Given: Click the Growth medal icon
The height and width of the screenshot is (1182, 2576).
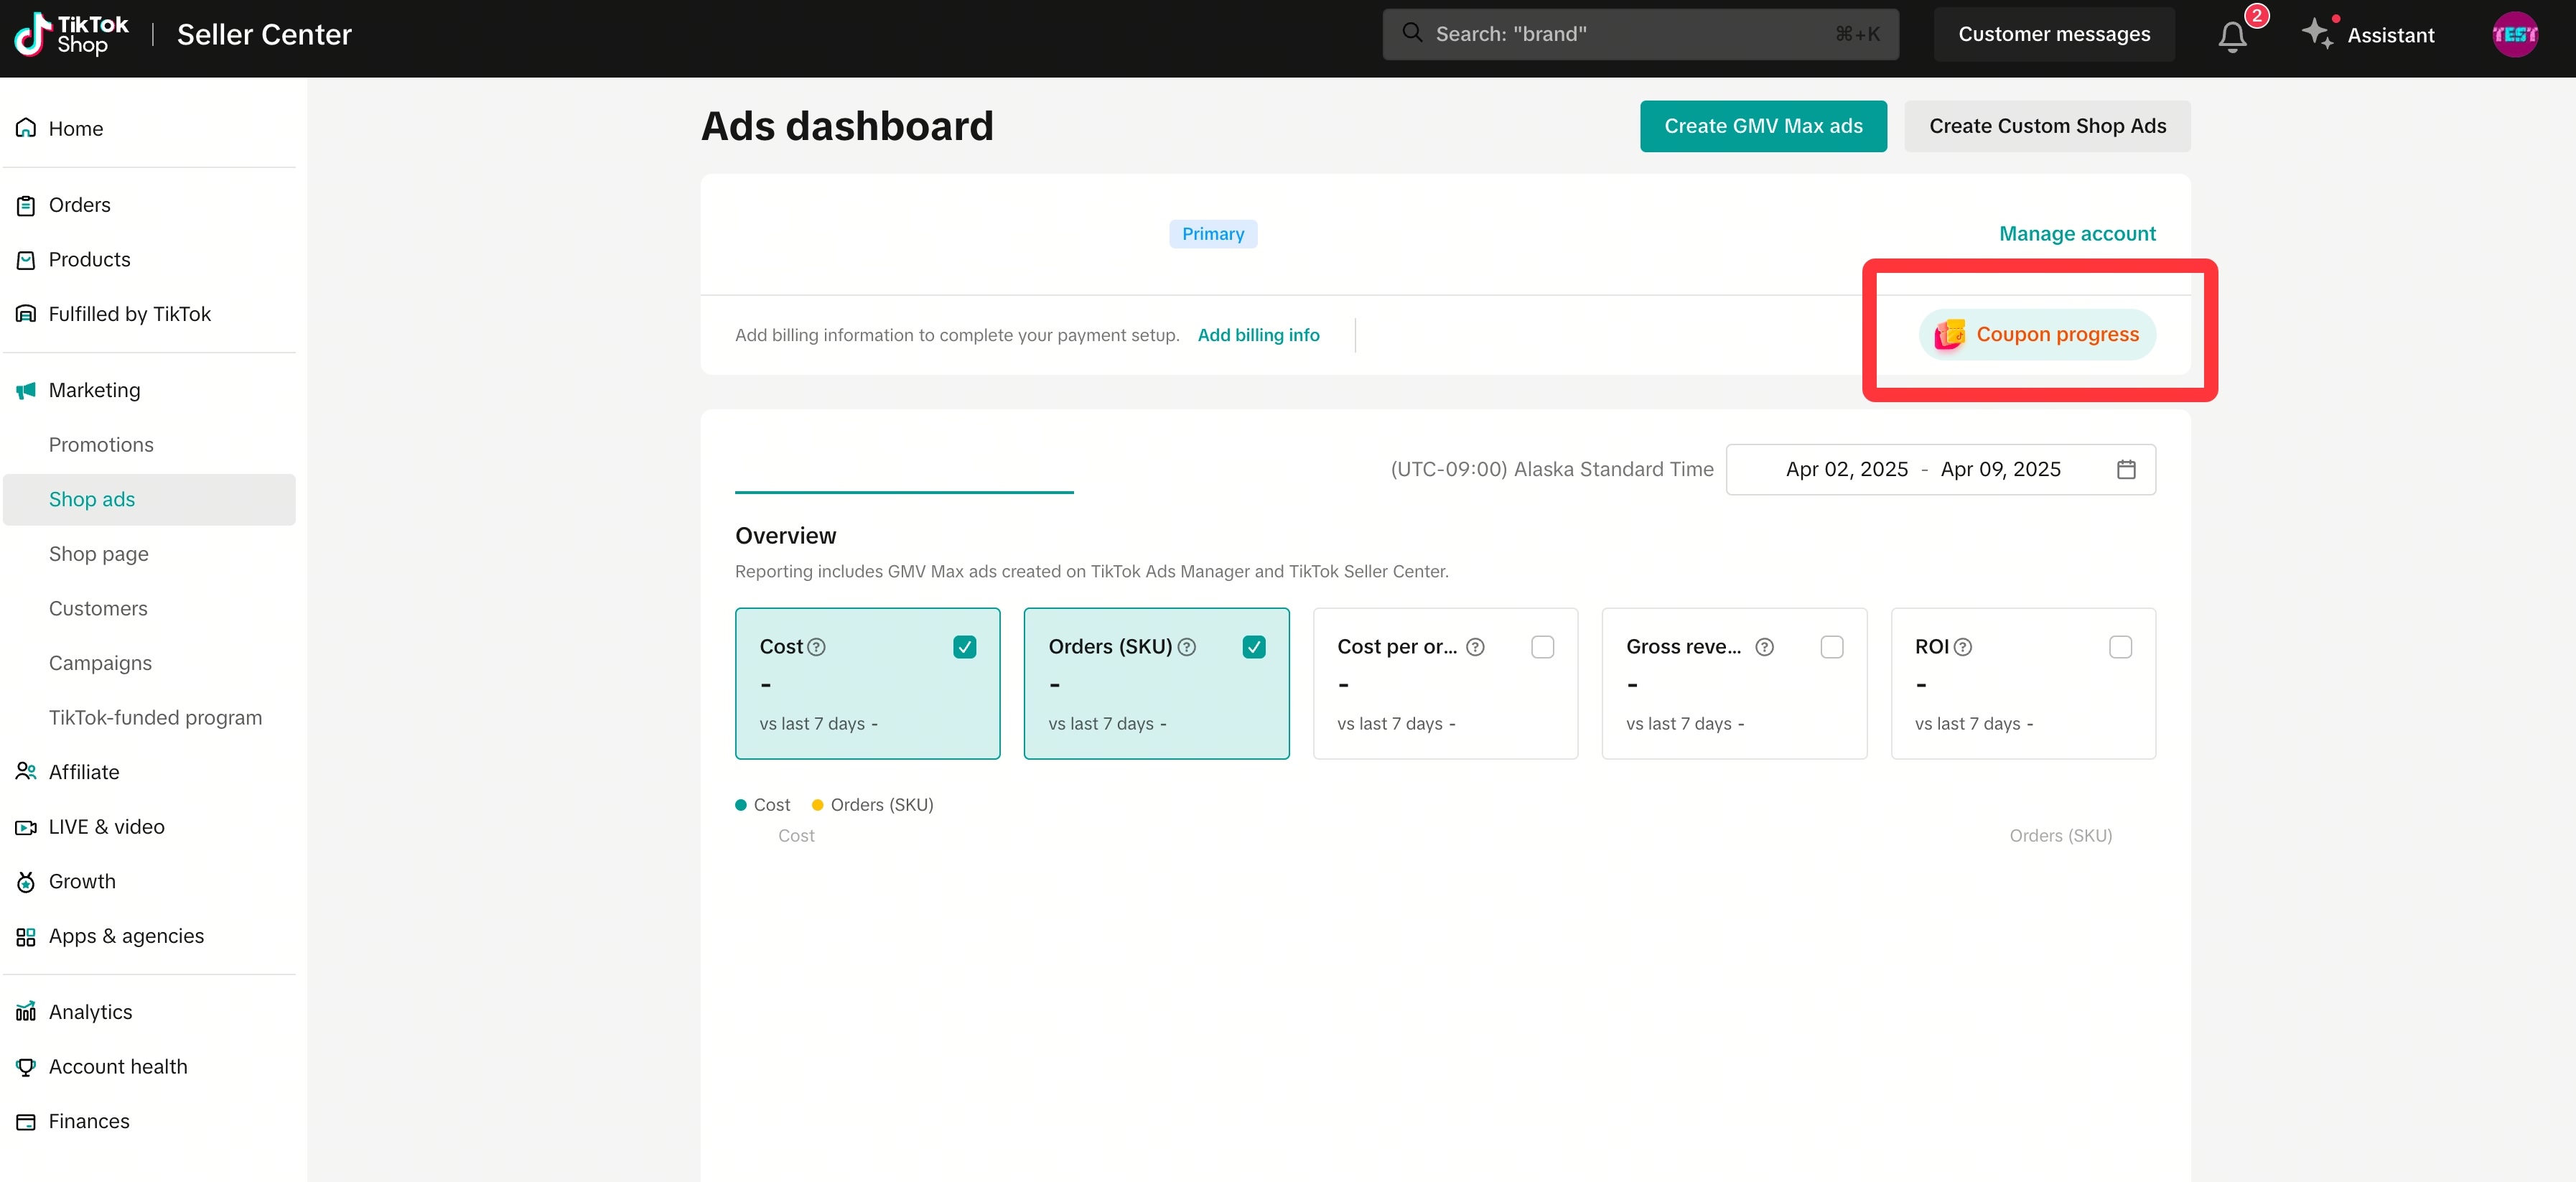Looking at the screenshot, I should pos(26,882).
